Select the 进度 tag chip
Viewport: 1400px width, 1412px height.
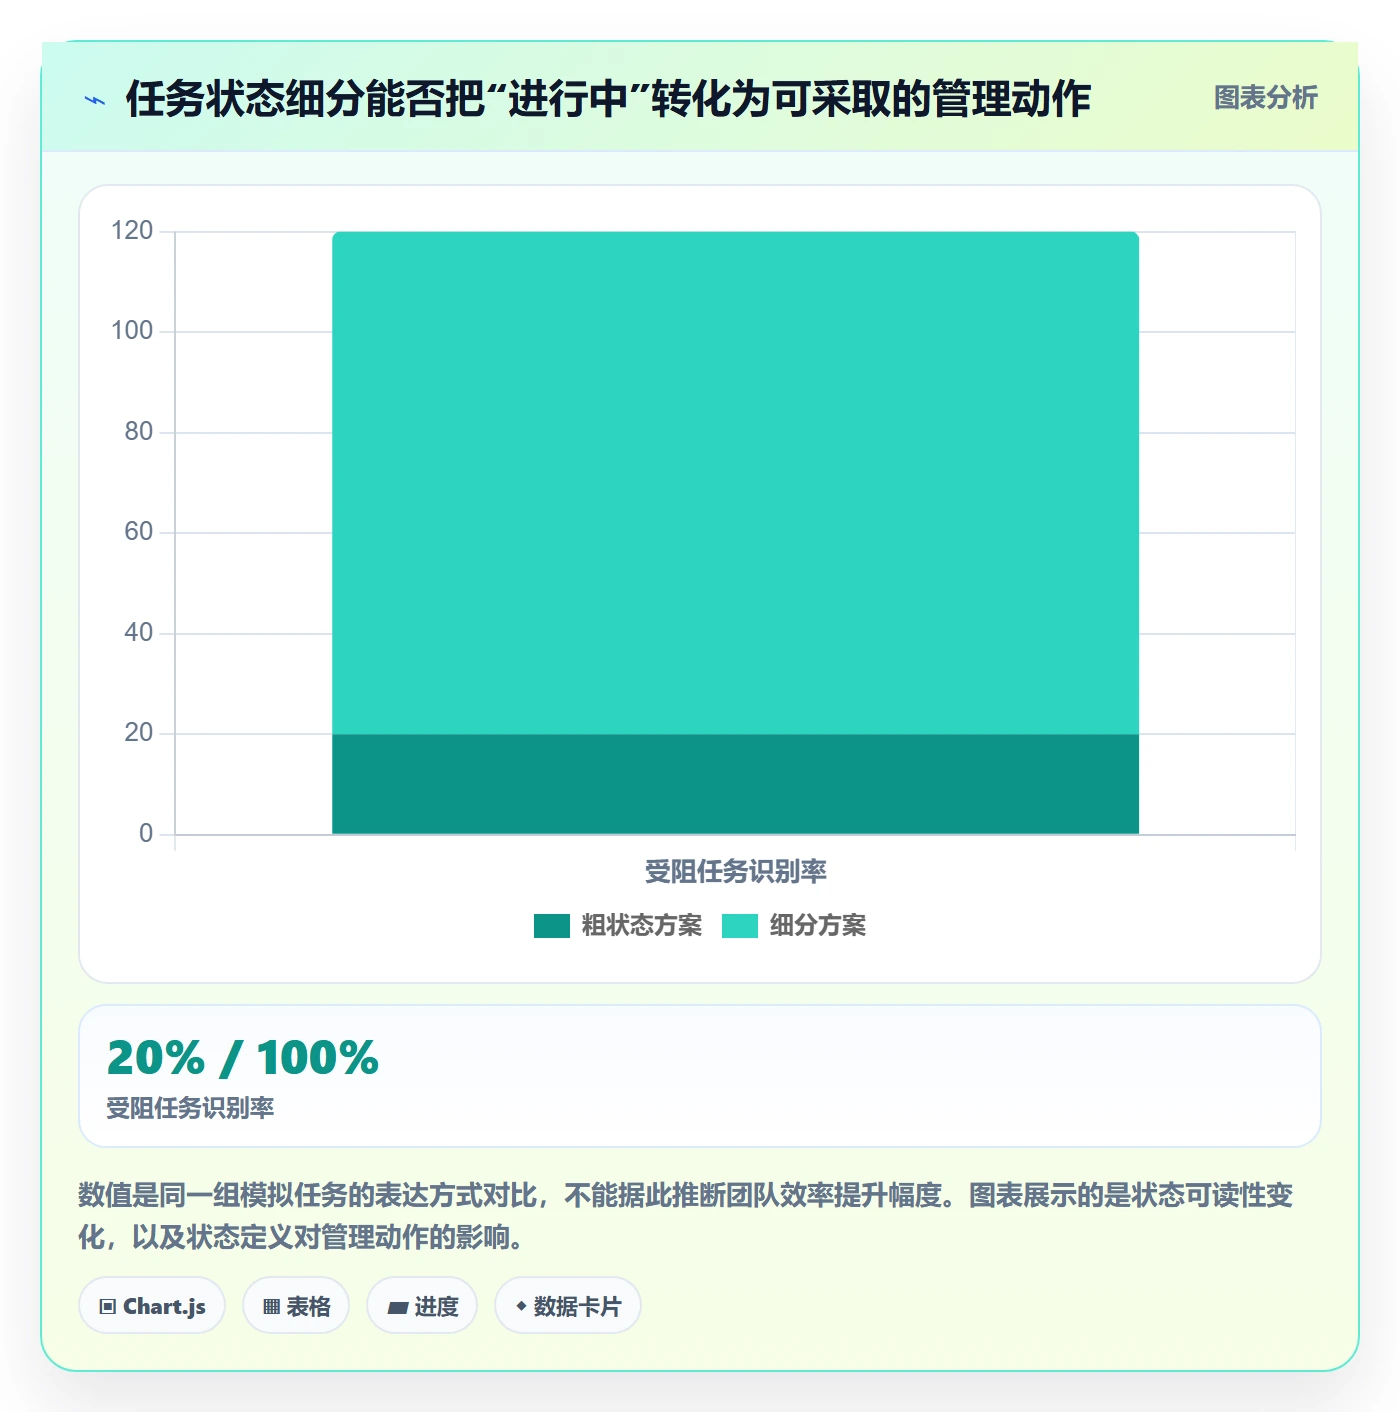pyautogui.click(x=422, y=1306)
